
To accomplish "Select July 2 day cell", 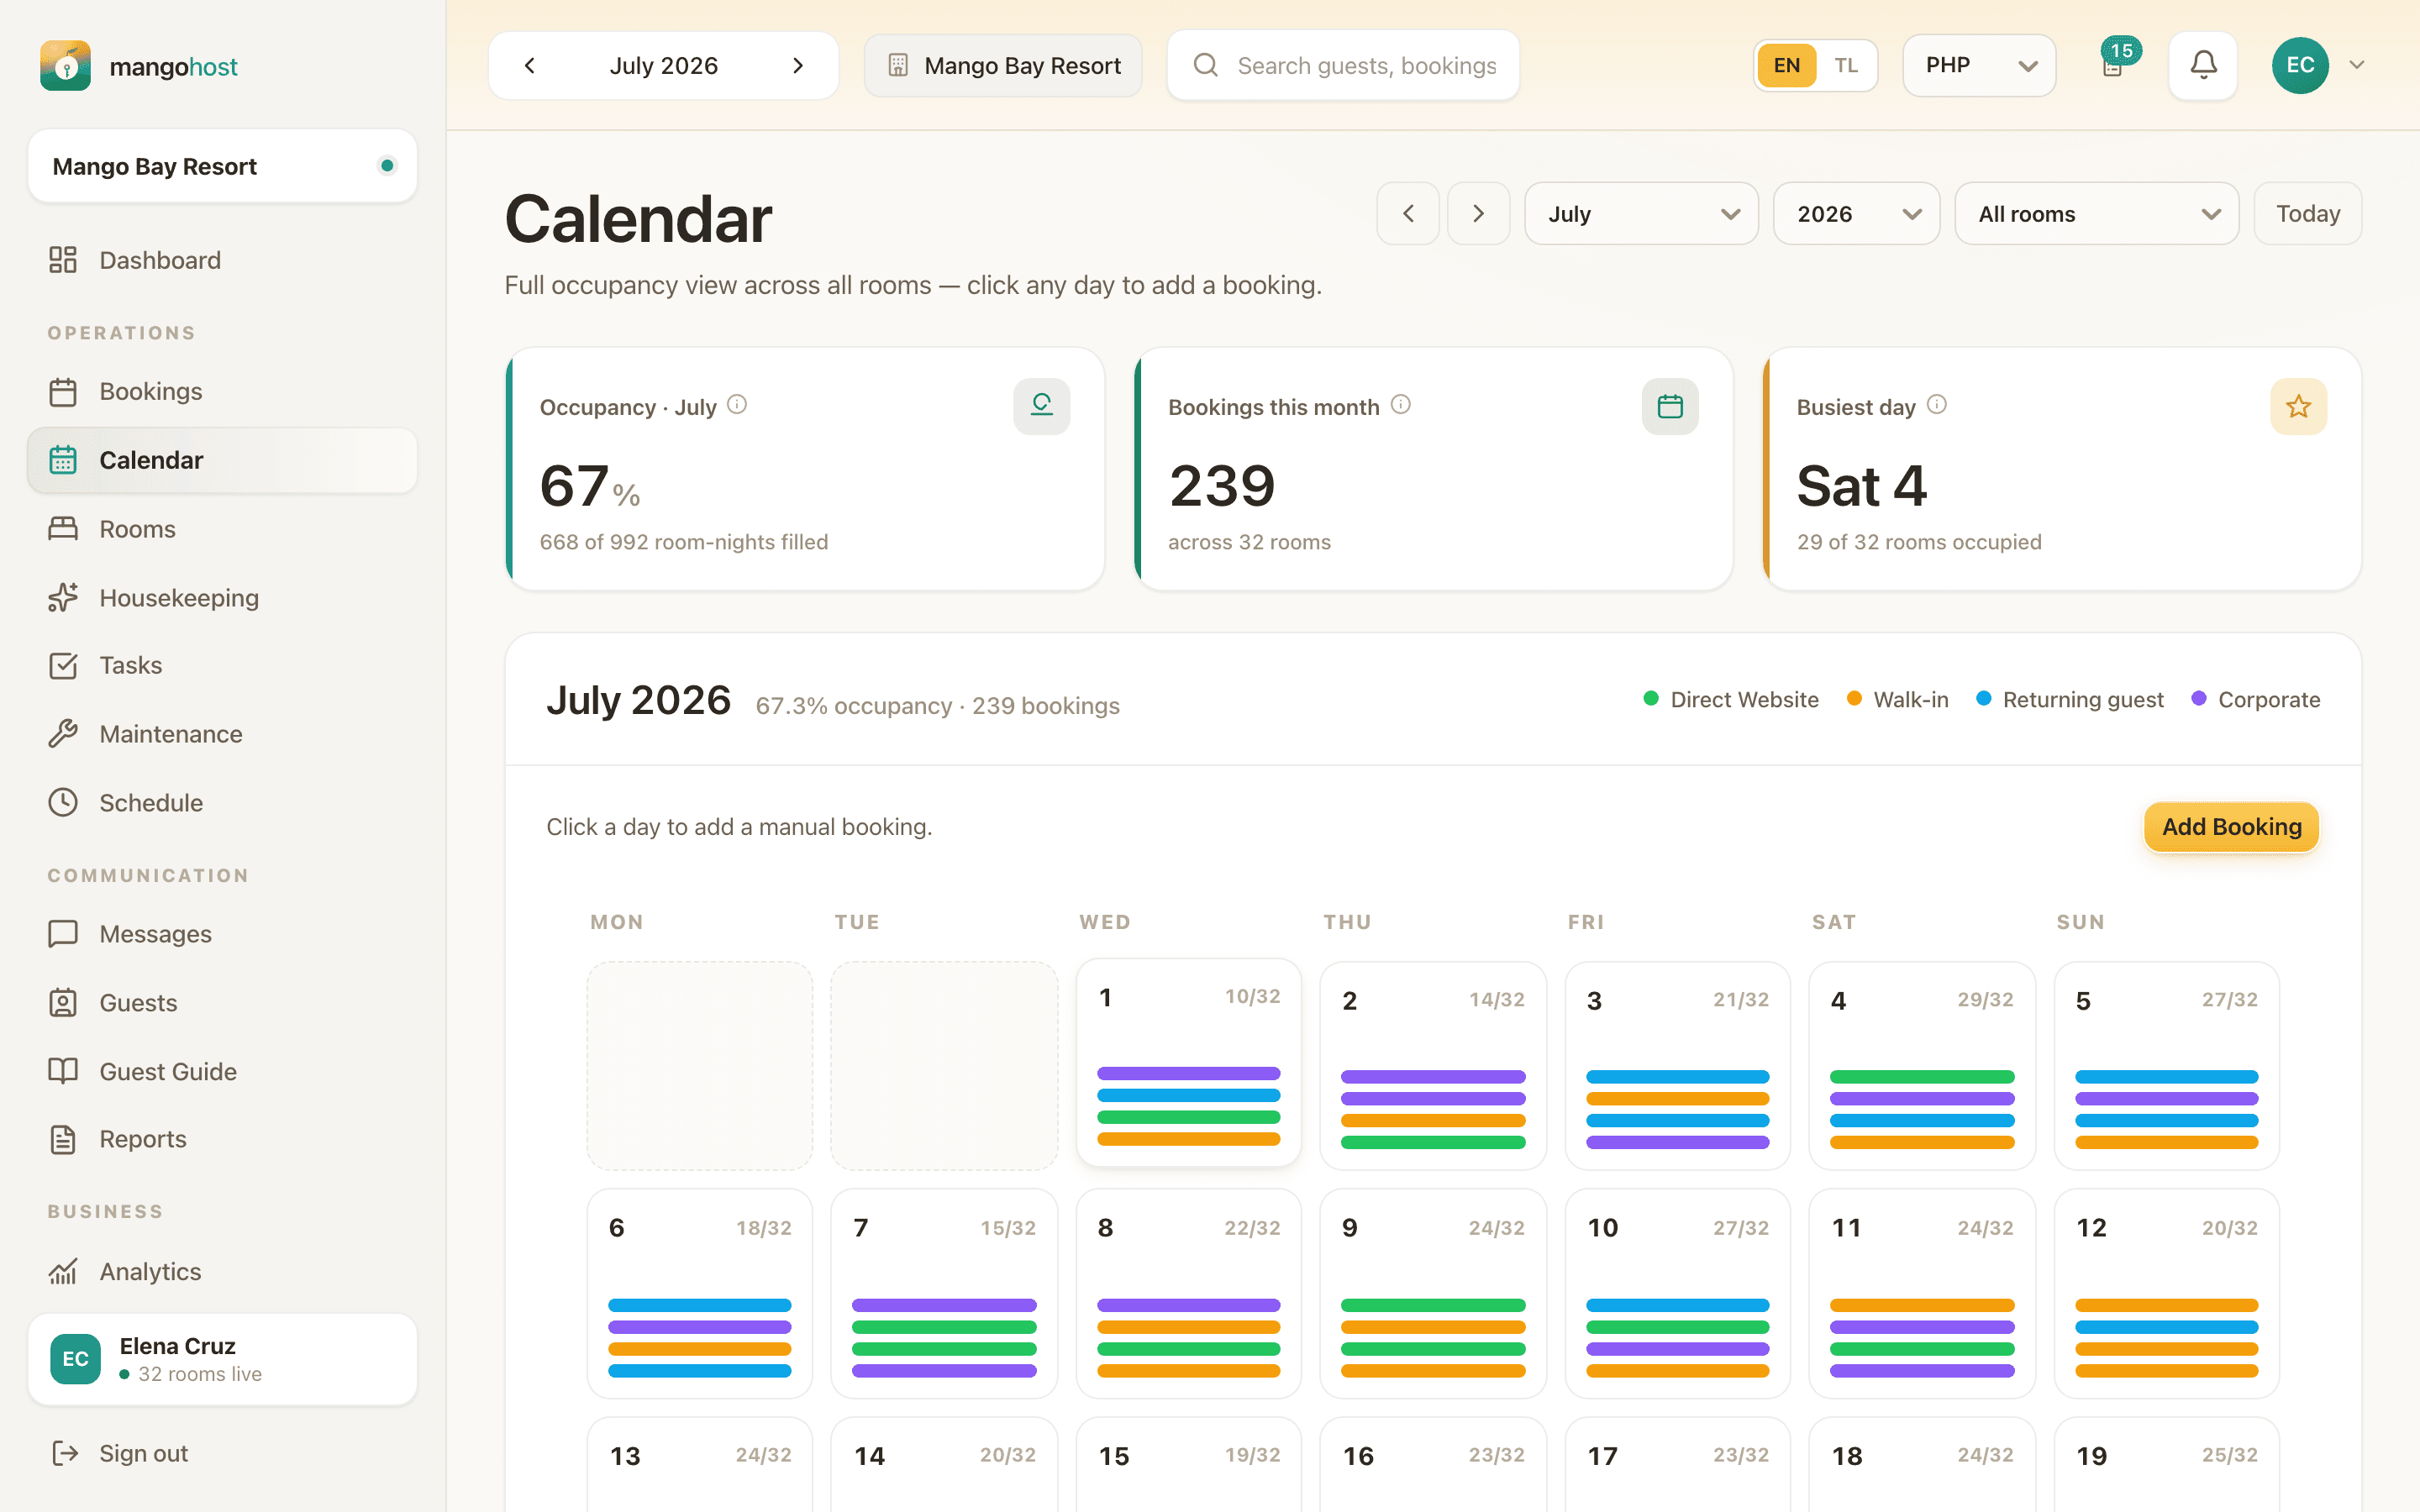I will [1433, 1066].
